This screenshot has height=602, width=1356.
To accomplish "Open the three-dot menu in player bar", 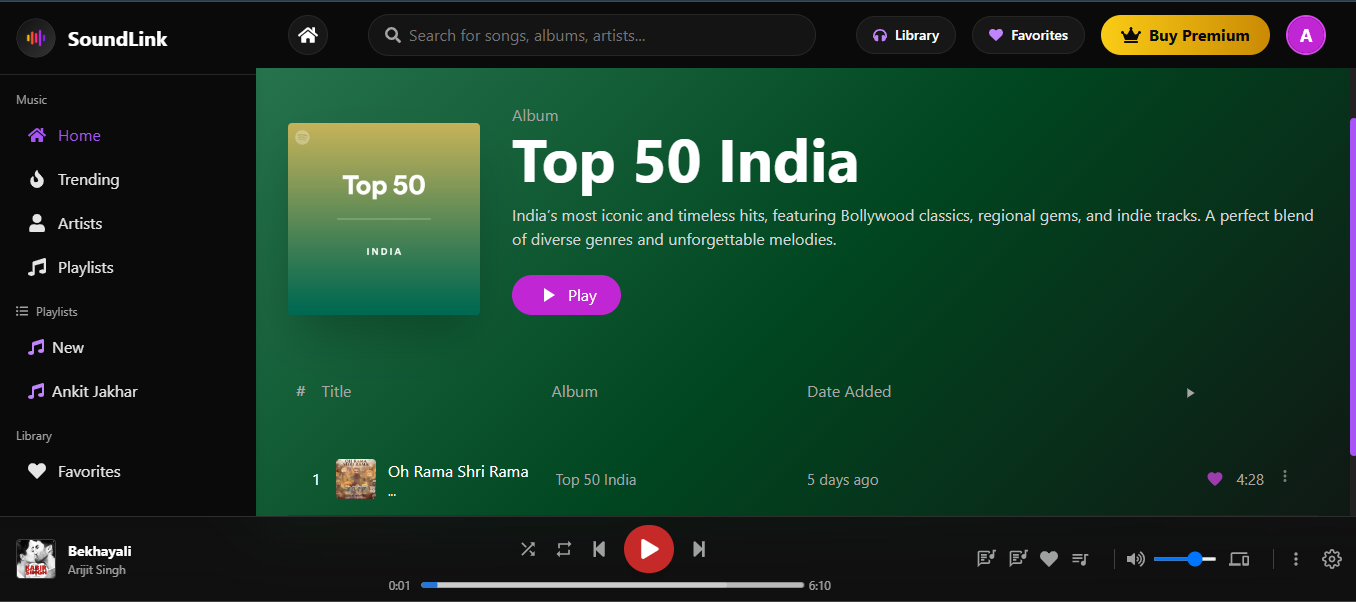I will (1295, 559).
